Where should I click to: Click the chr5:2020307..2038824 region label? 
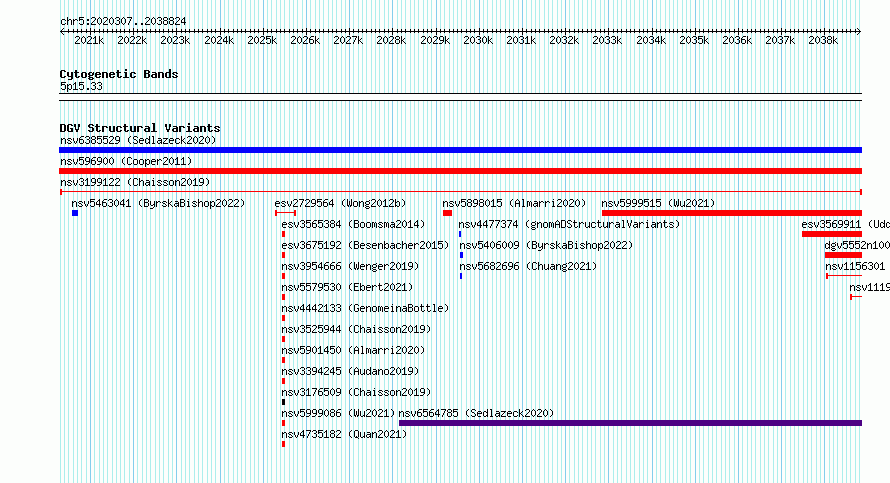point(123,21)
